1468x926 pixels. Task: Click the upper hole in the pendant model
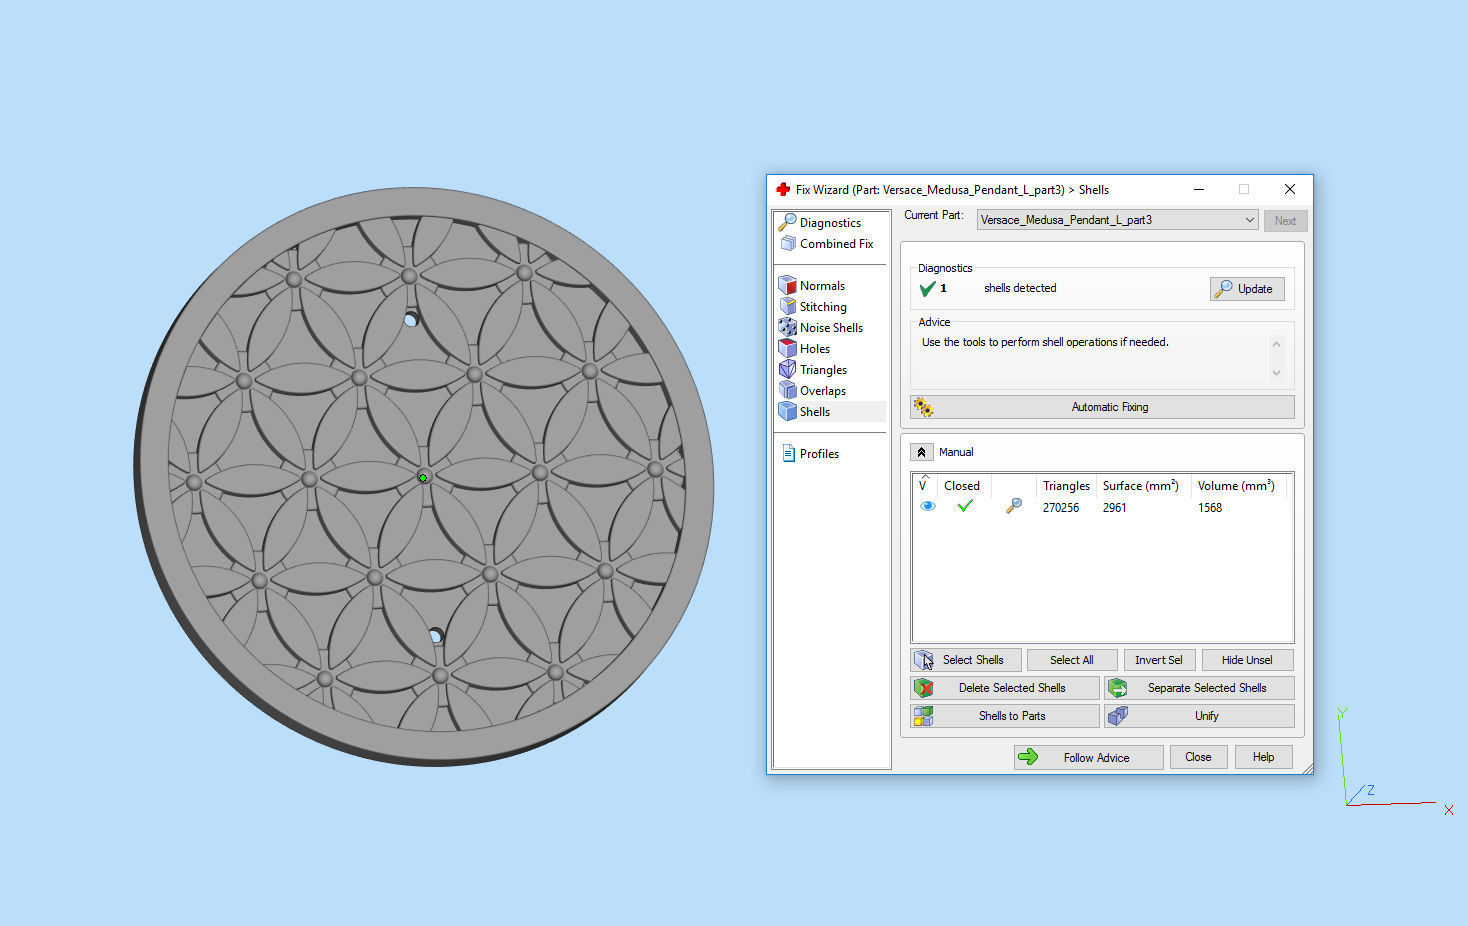[x=410, y=320]
